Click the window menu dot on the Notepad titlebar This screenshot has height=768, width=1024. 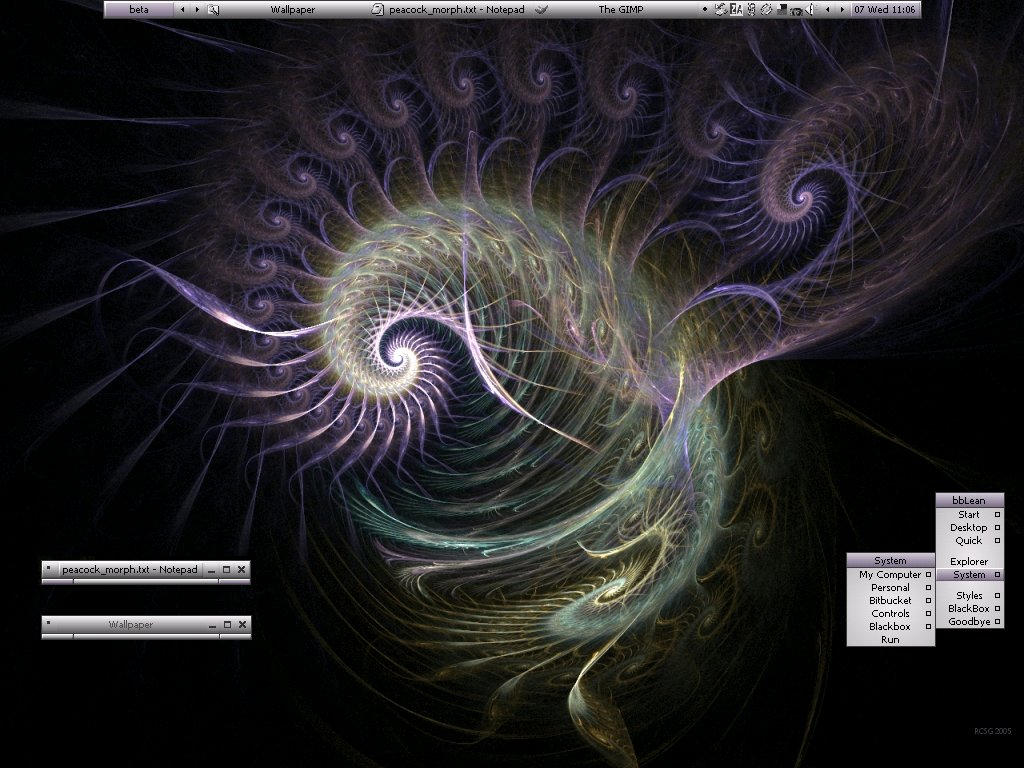pos(47,570)
